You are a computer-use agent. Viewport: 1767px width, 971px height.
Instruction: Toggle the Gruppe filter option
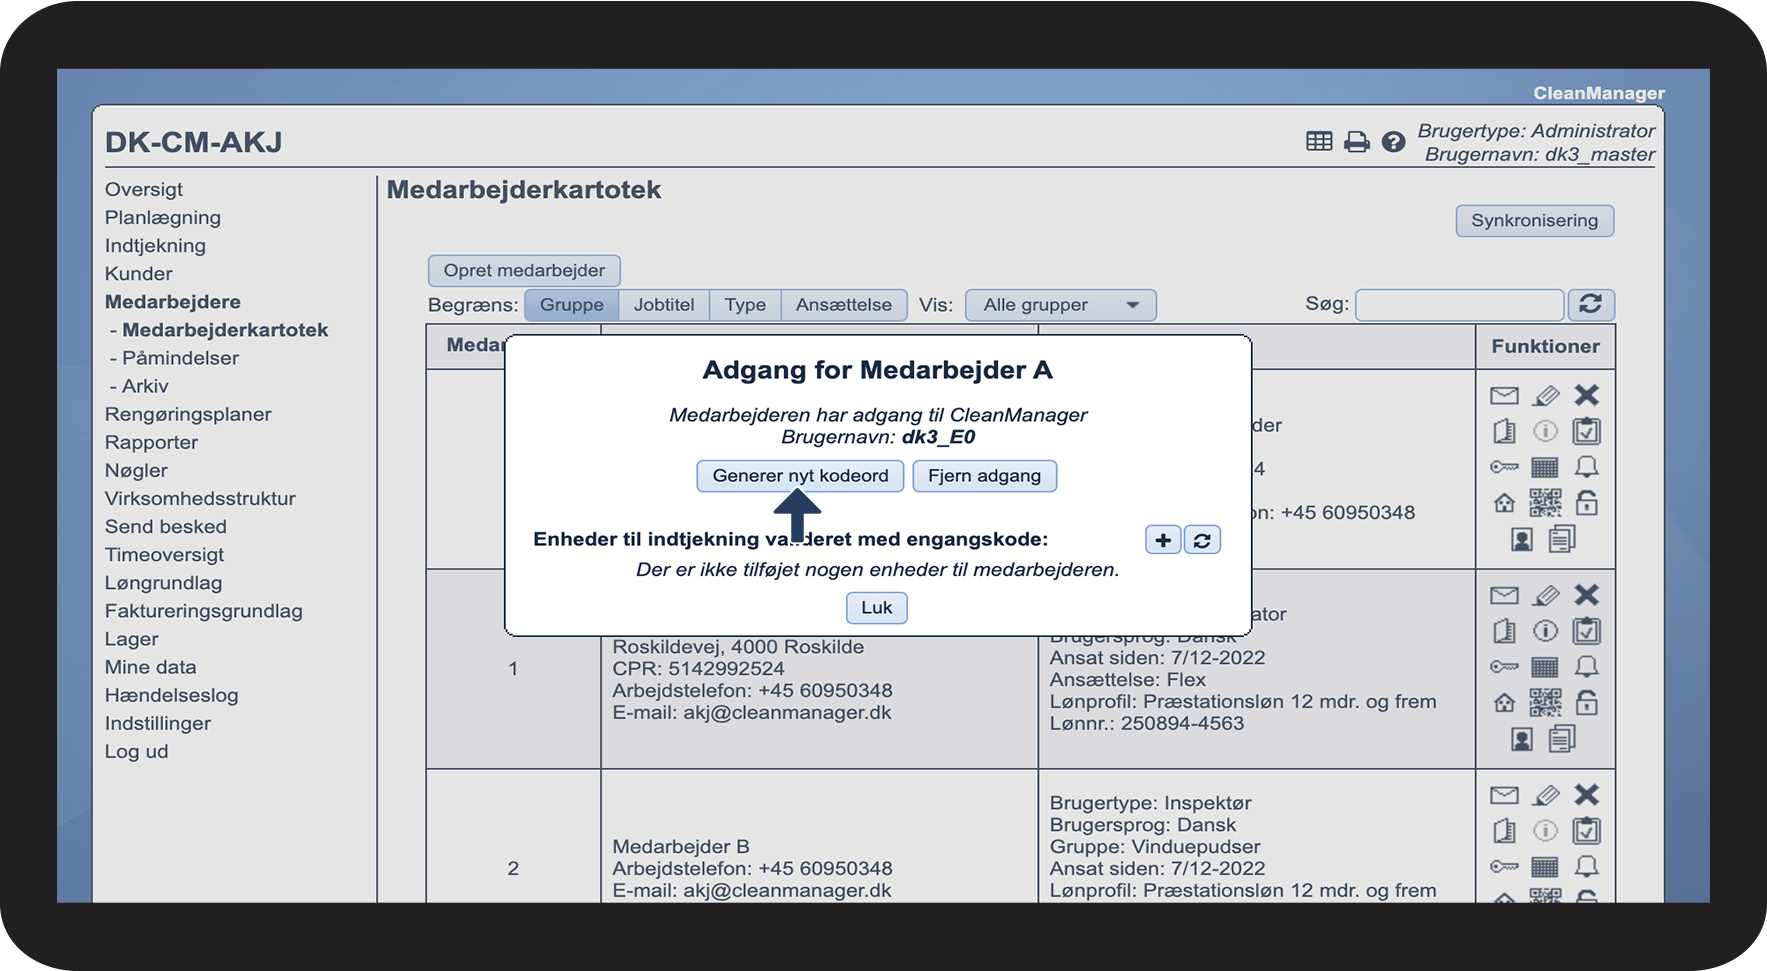[572, 305]
